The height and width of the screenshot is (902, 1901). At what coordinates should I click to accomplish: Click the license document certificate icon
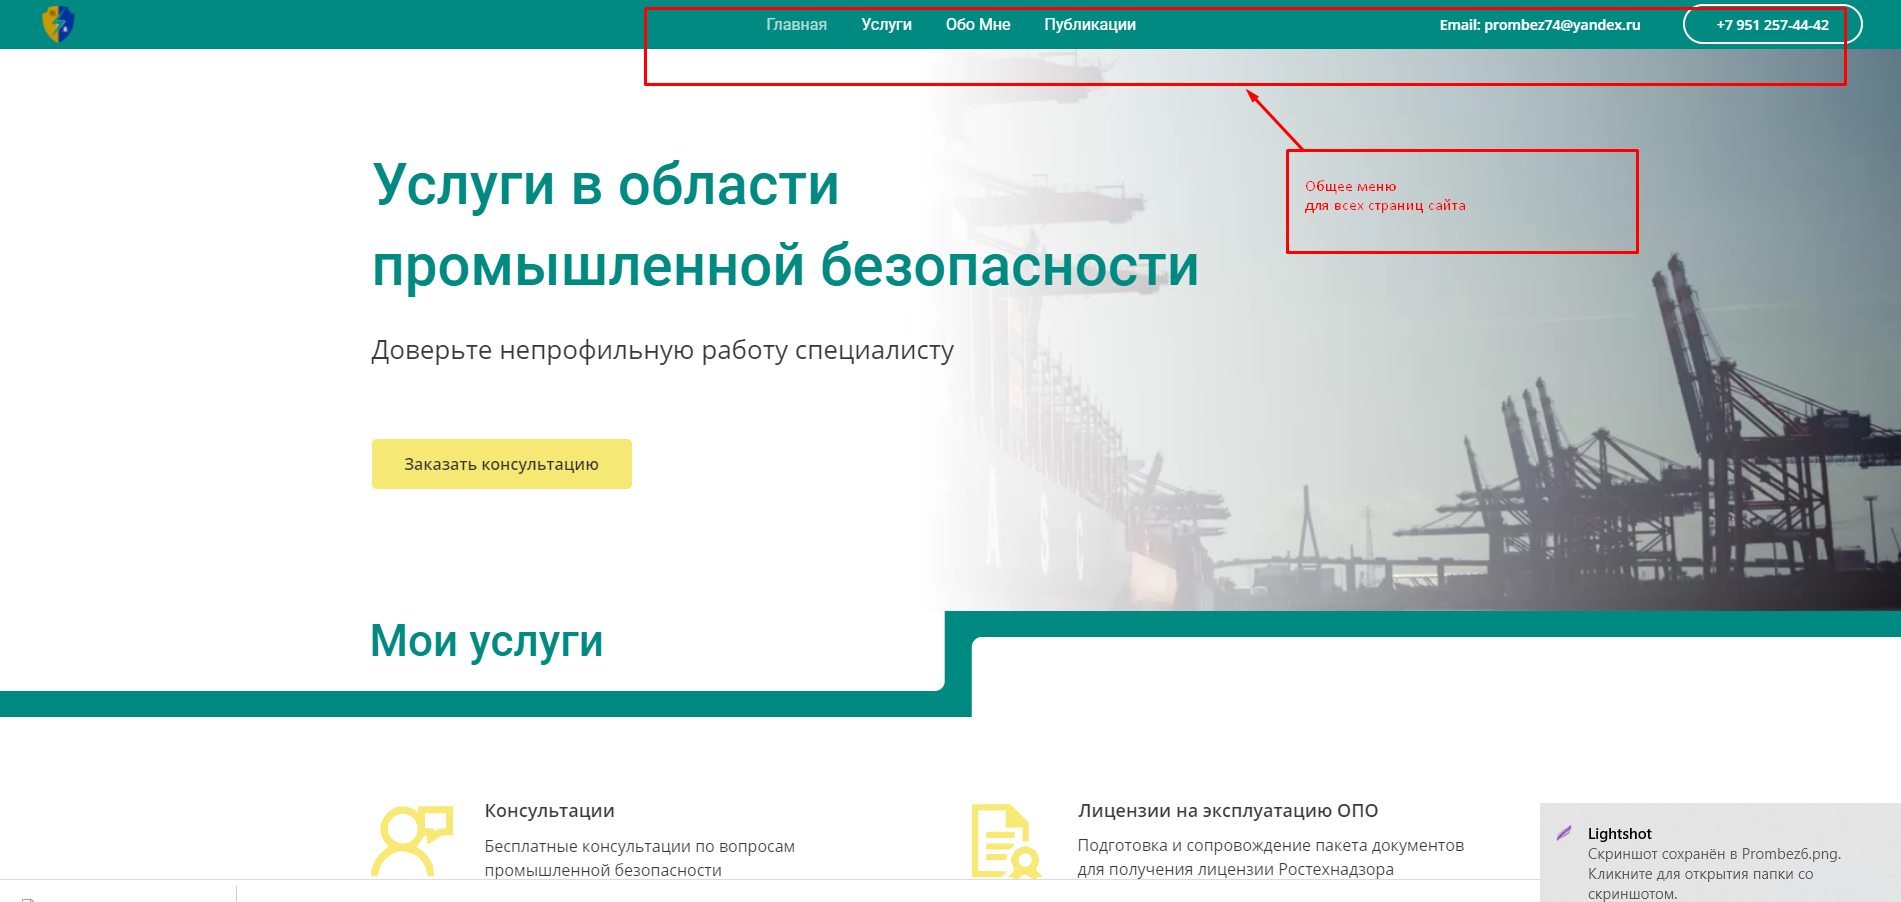point(1006,840)
